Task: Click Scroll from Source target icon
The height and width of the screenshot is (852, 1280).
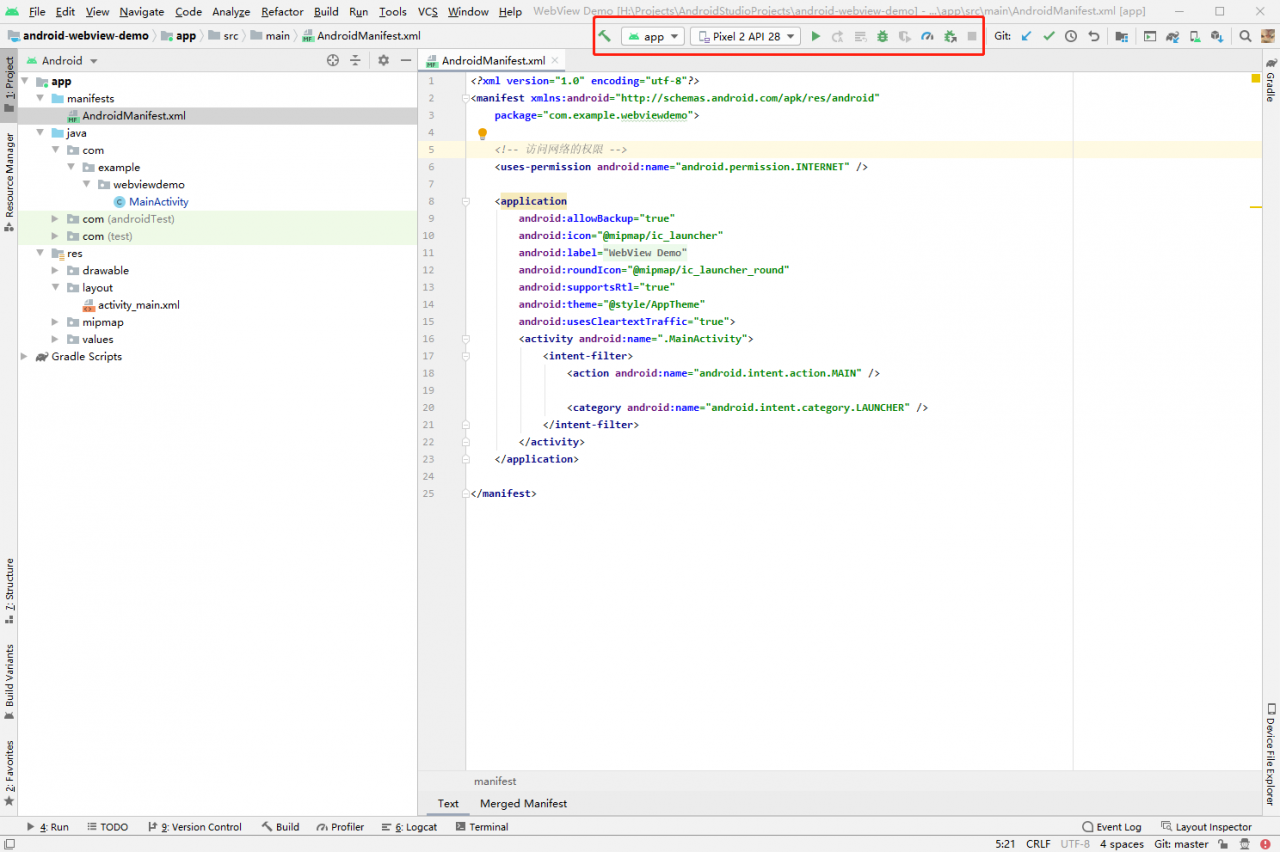Action: pos(333,60)
